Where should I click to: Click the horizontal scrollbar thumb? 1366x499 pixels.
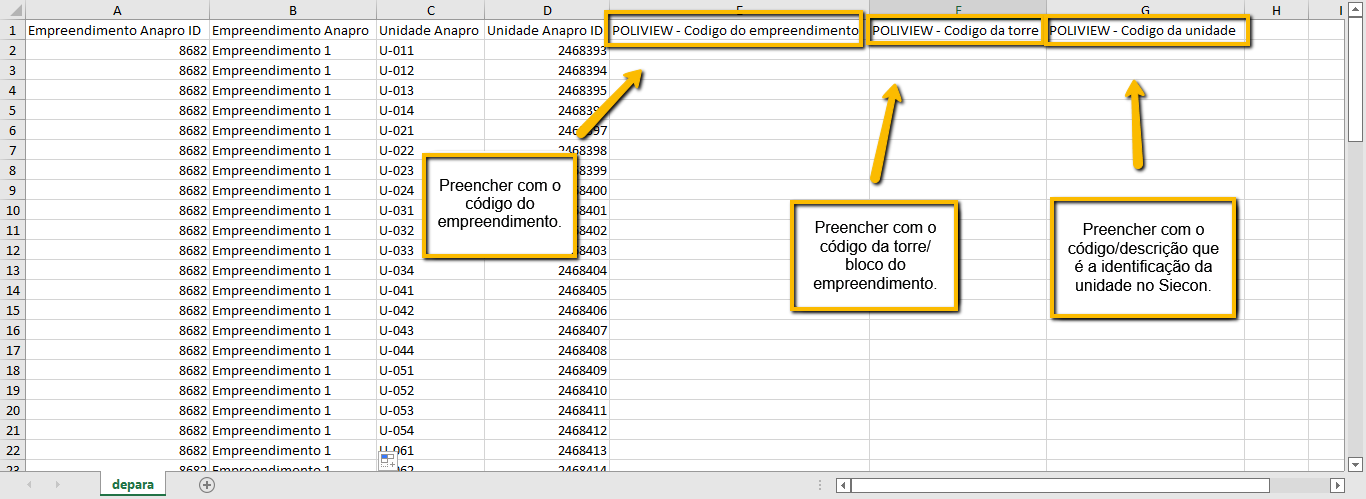click(x=1059, y=486)
